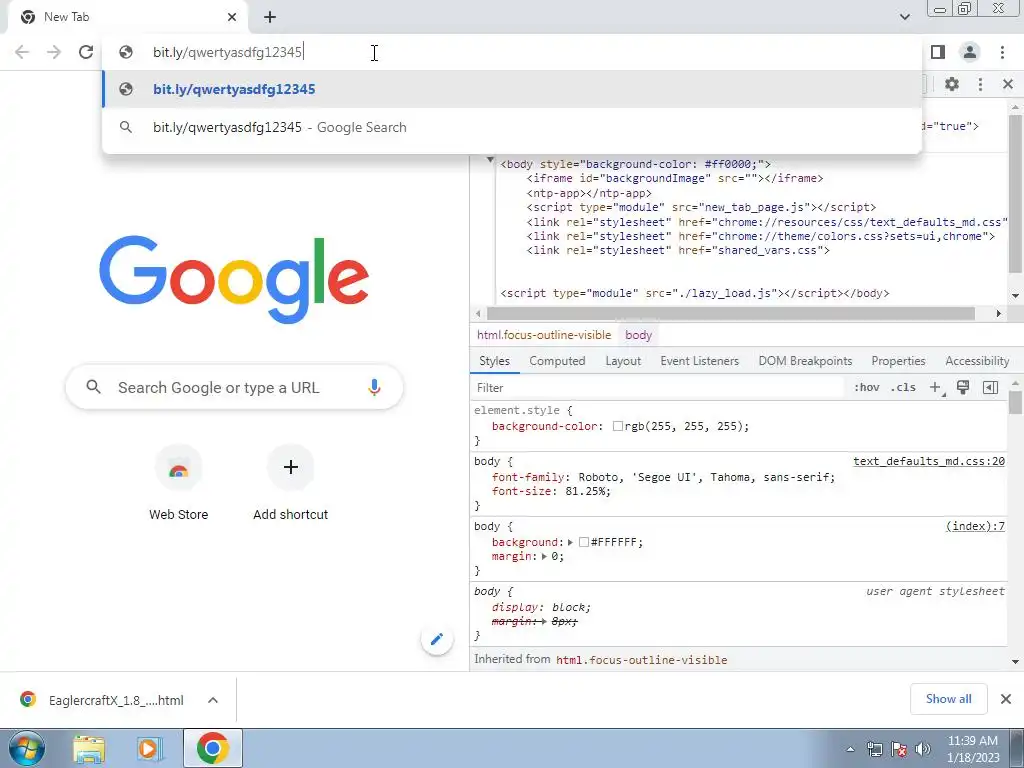Open Chrome's three-dot menu
This screenshot has height=768, width=1024.
[x=1002, y=52]
